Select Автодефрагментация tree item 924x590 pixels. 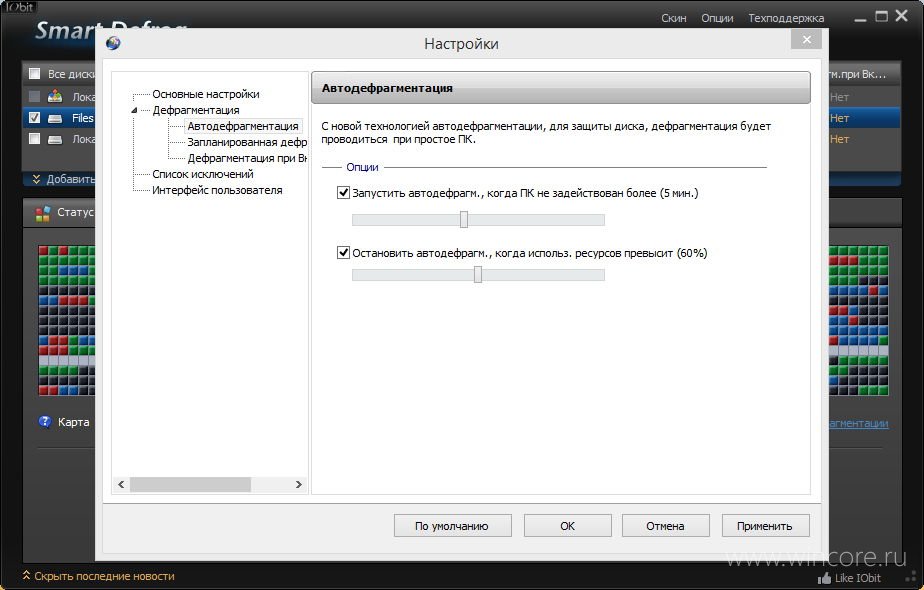pyautogui.click(x=243, y=126)
